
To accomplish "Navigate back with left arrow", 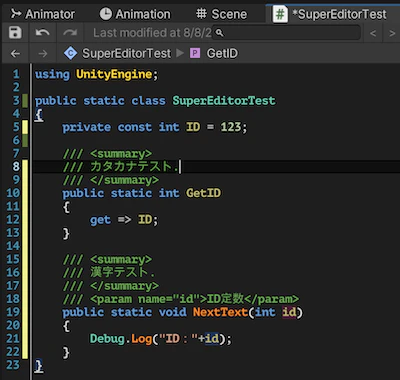I will (x=15, y=53).
